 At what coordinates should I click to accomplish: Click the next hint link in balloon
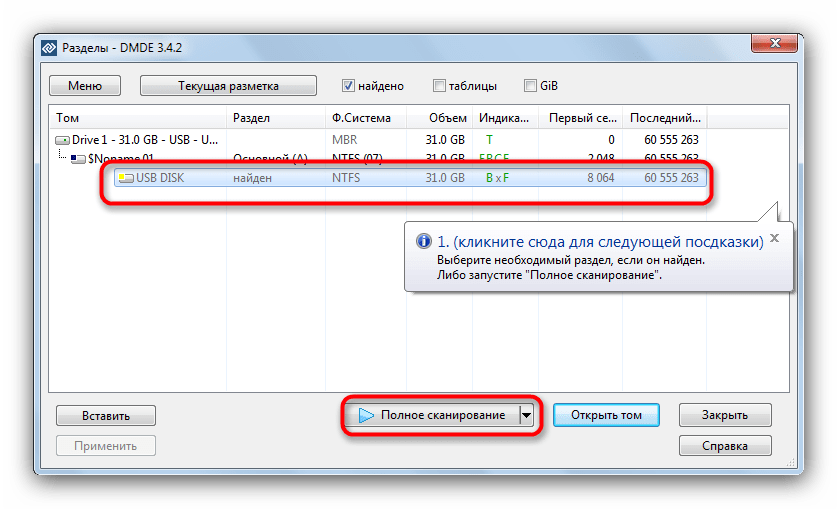[x=600, y=242]
